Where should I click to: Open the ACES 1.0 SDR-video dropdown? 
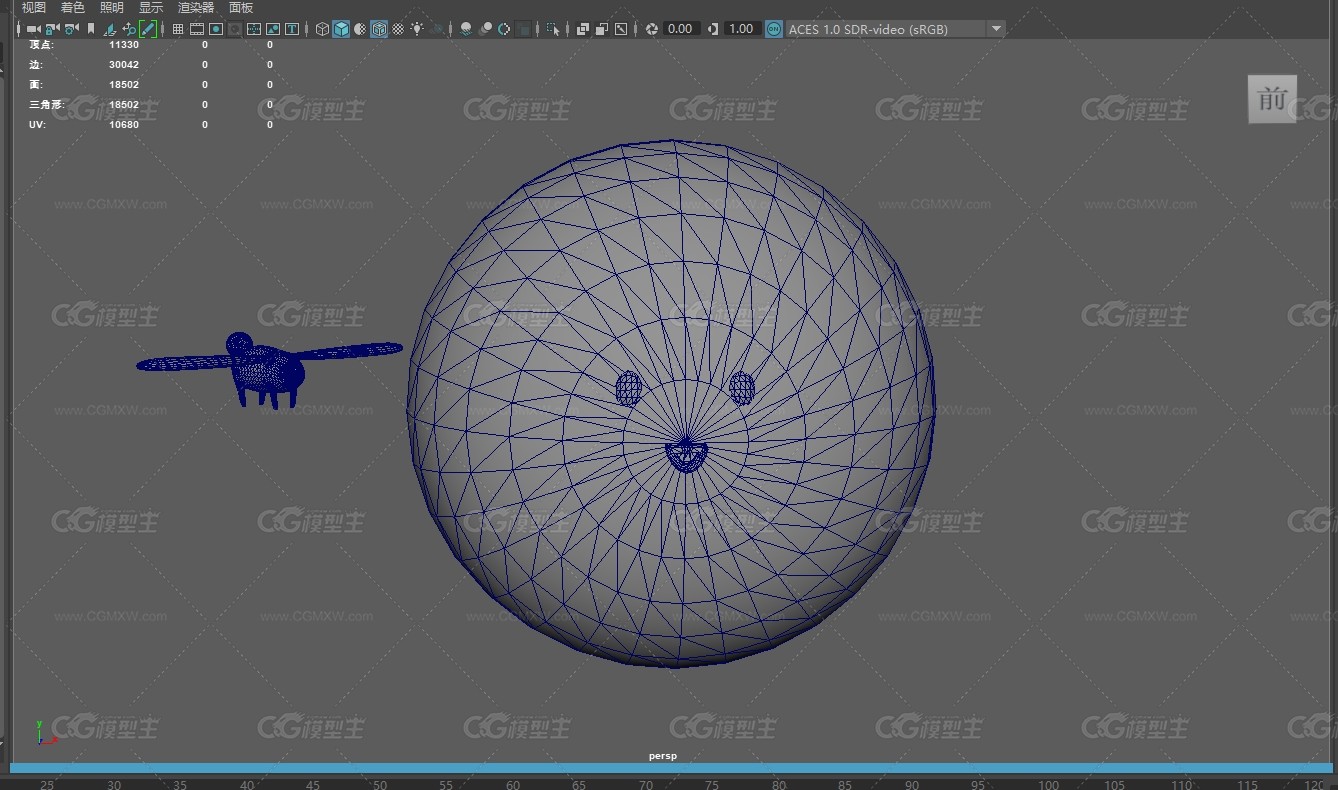(x=895, y=29)
